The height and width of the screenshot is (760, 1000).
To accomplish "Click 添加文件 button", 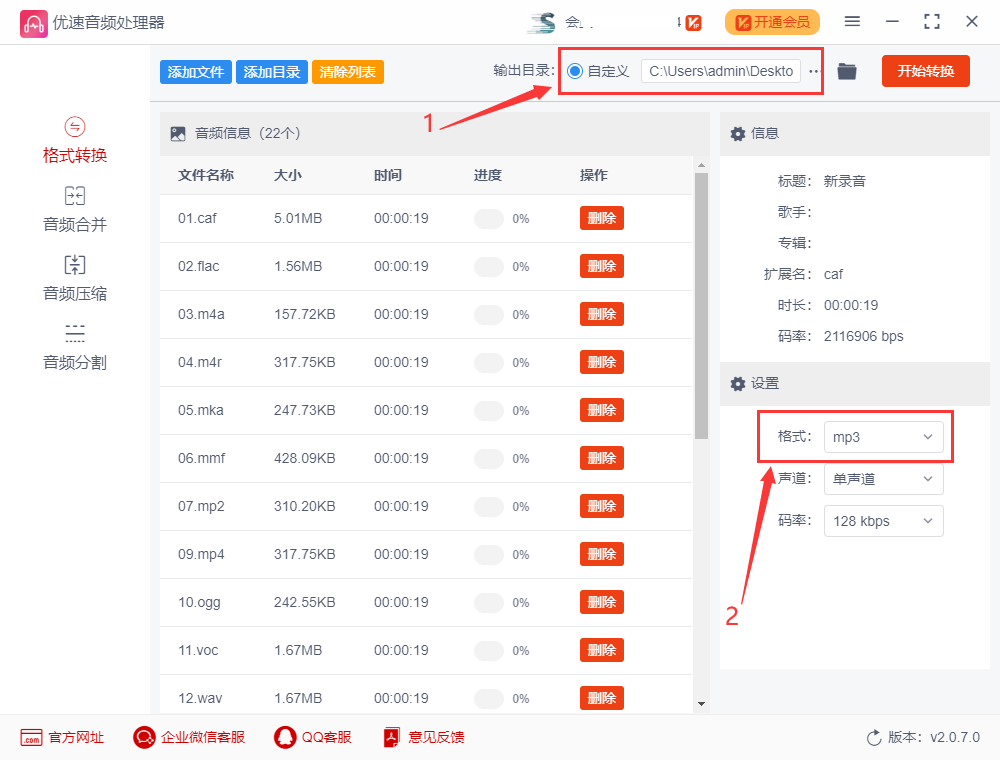I will click(x=196, y=72).
